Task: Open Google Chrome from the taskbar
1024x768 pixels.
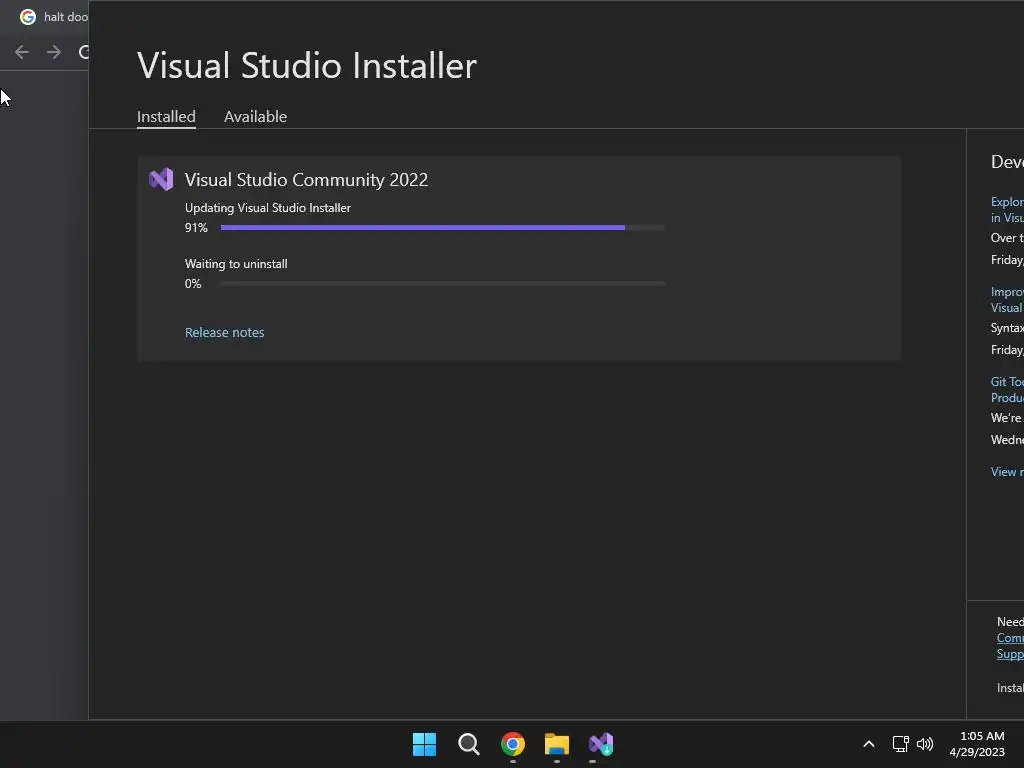Action: pos(513,744)
